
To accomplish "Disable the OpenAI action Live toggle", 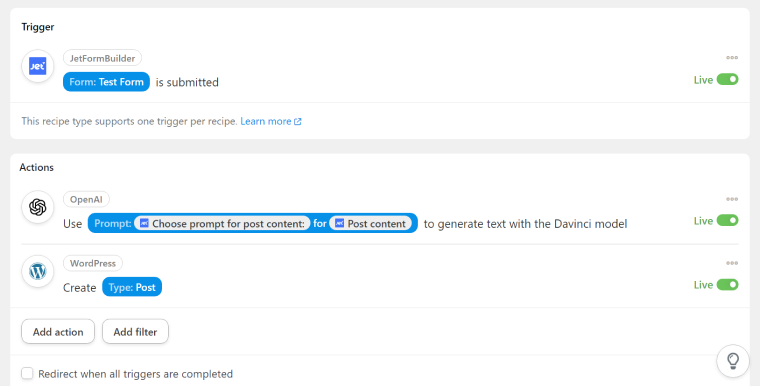I will click(x=728, y=221).
